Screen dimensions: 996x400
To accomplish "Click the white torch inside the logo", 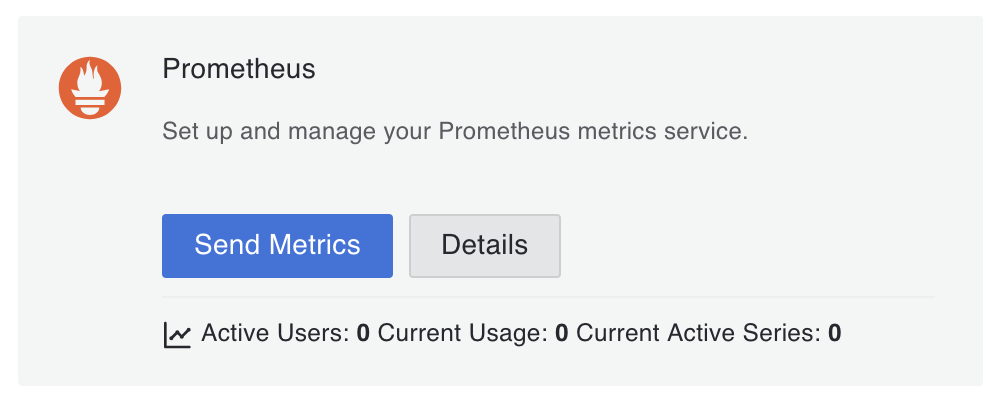I will (x=90, y=88).
